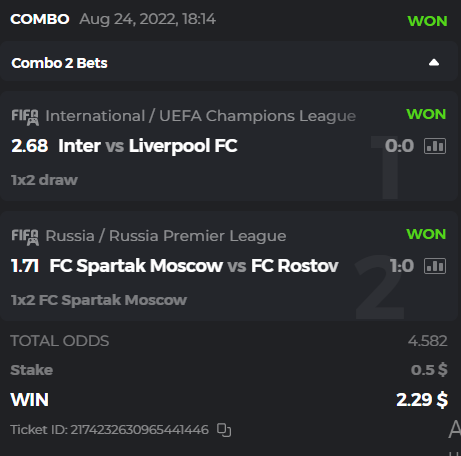Click the COMBO bet type label

point(40,19)
